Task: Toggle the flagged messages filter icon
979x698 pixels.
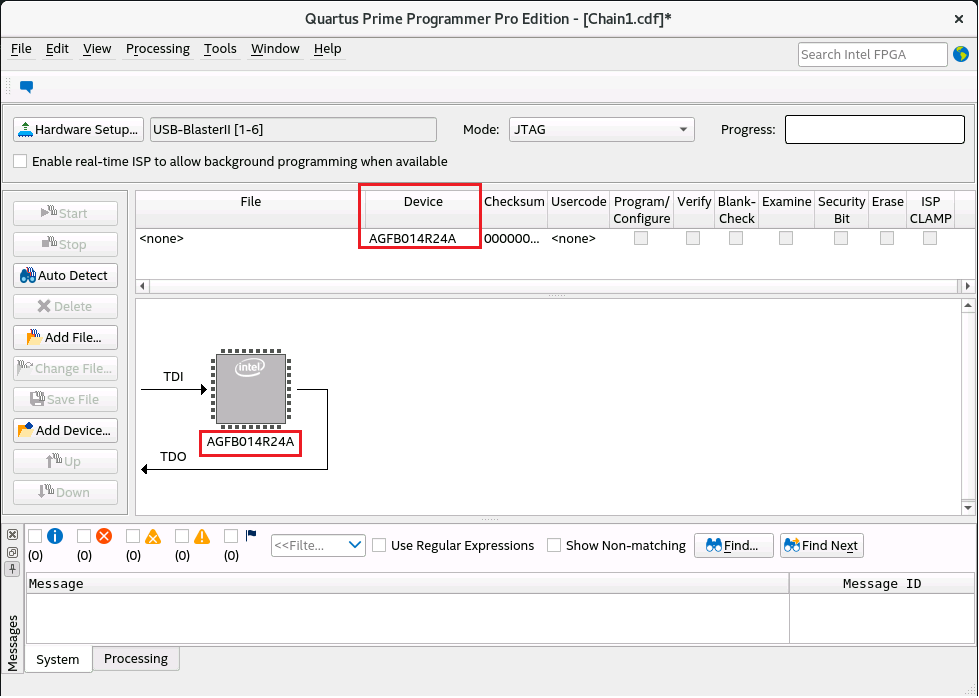Action: point(250,536)
